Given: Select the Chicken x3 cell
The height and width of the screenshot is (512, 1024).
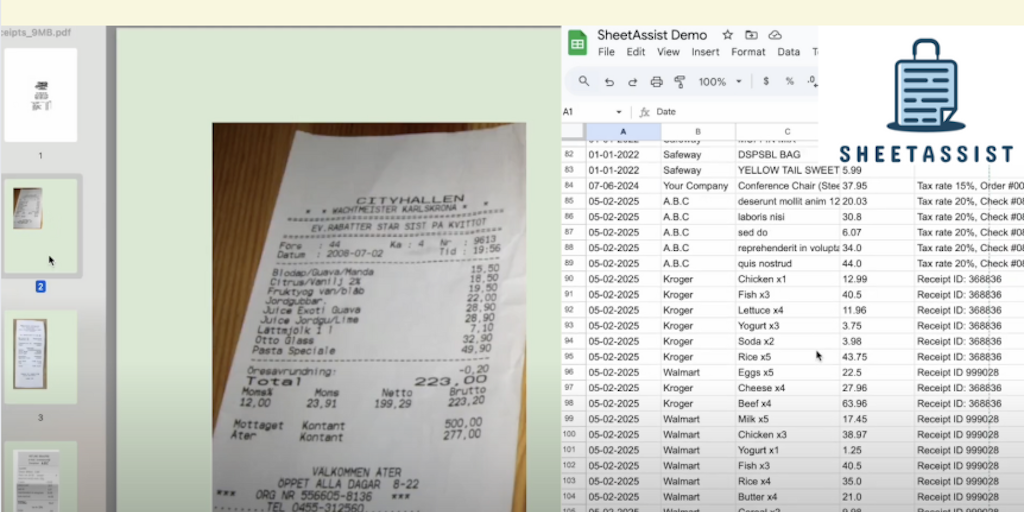Looking at the screenshot, I should tap(788, 434).
